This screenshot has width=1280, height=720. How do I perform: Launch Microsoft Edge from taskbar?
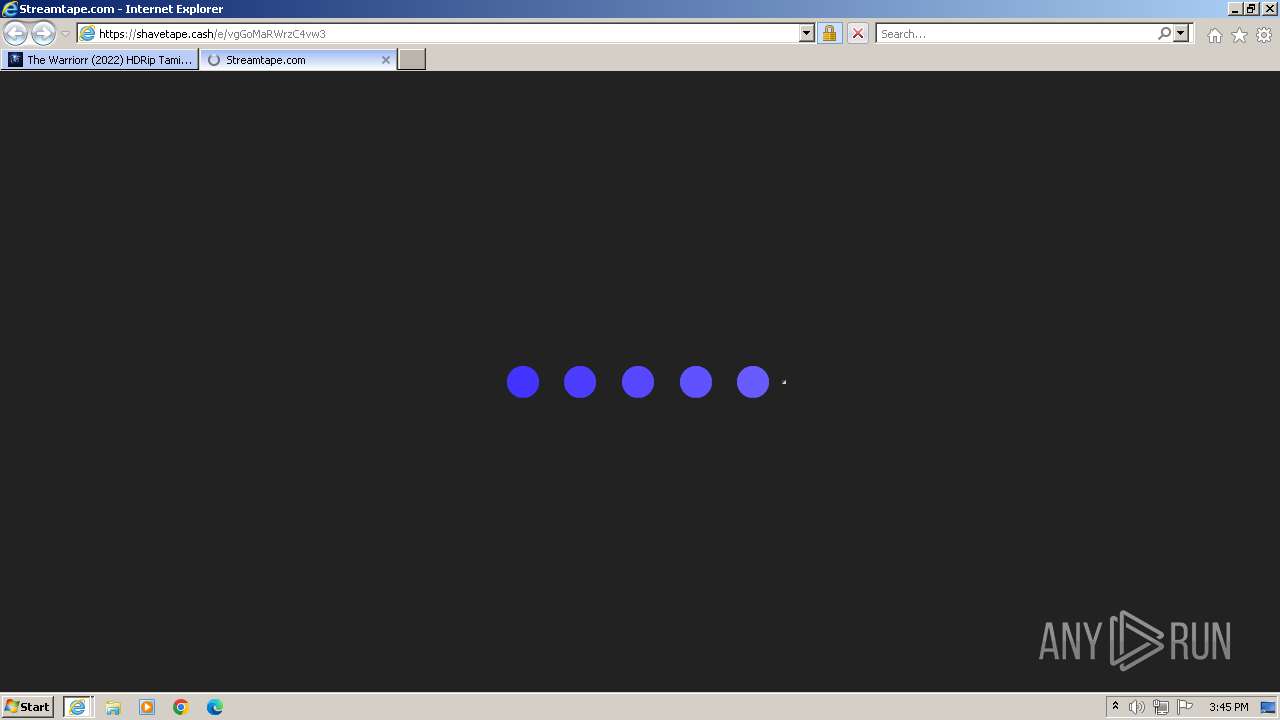(x=215, y=707)
